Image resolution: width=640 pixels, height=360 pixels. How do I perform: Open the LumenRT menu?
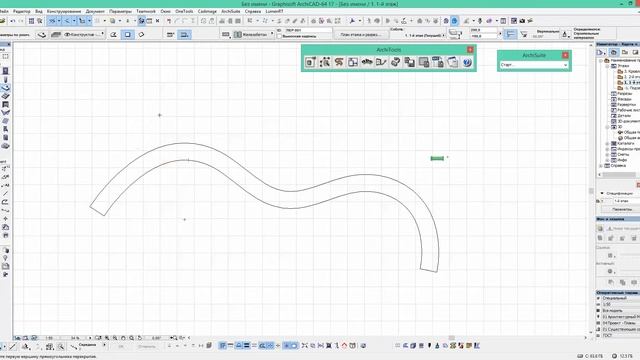tap(274, 11)
